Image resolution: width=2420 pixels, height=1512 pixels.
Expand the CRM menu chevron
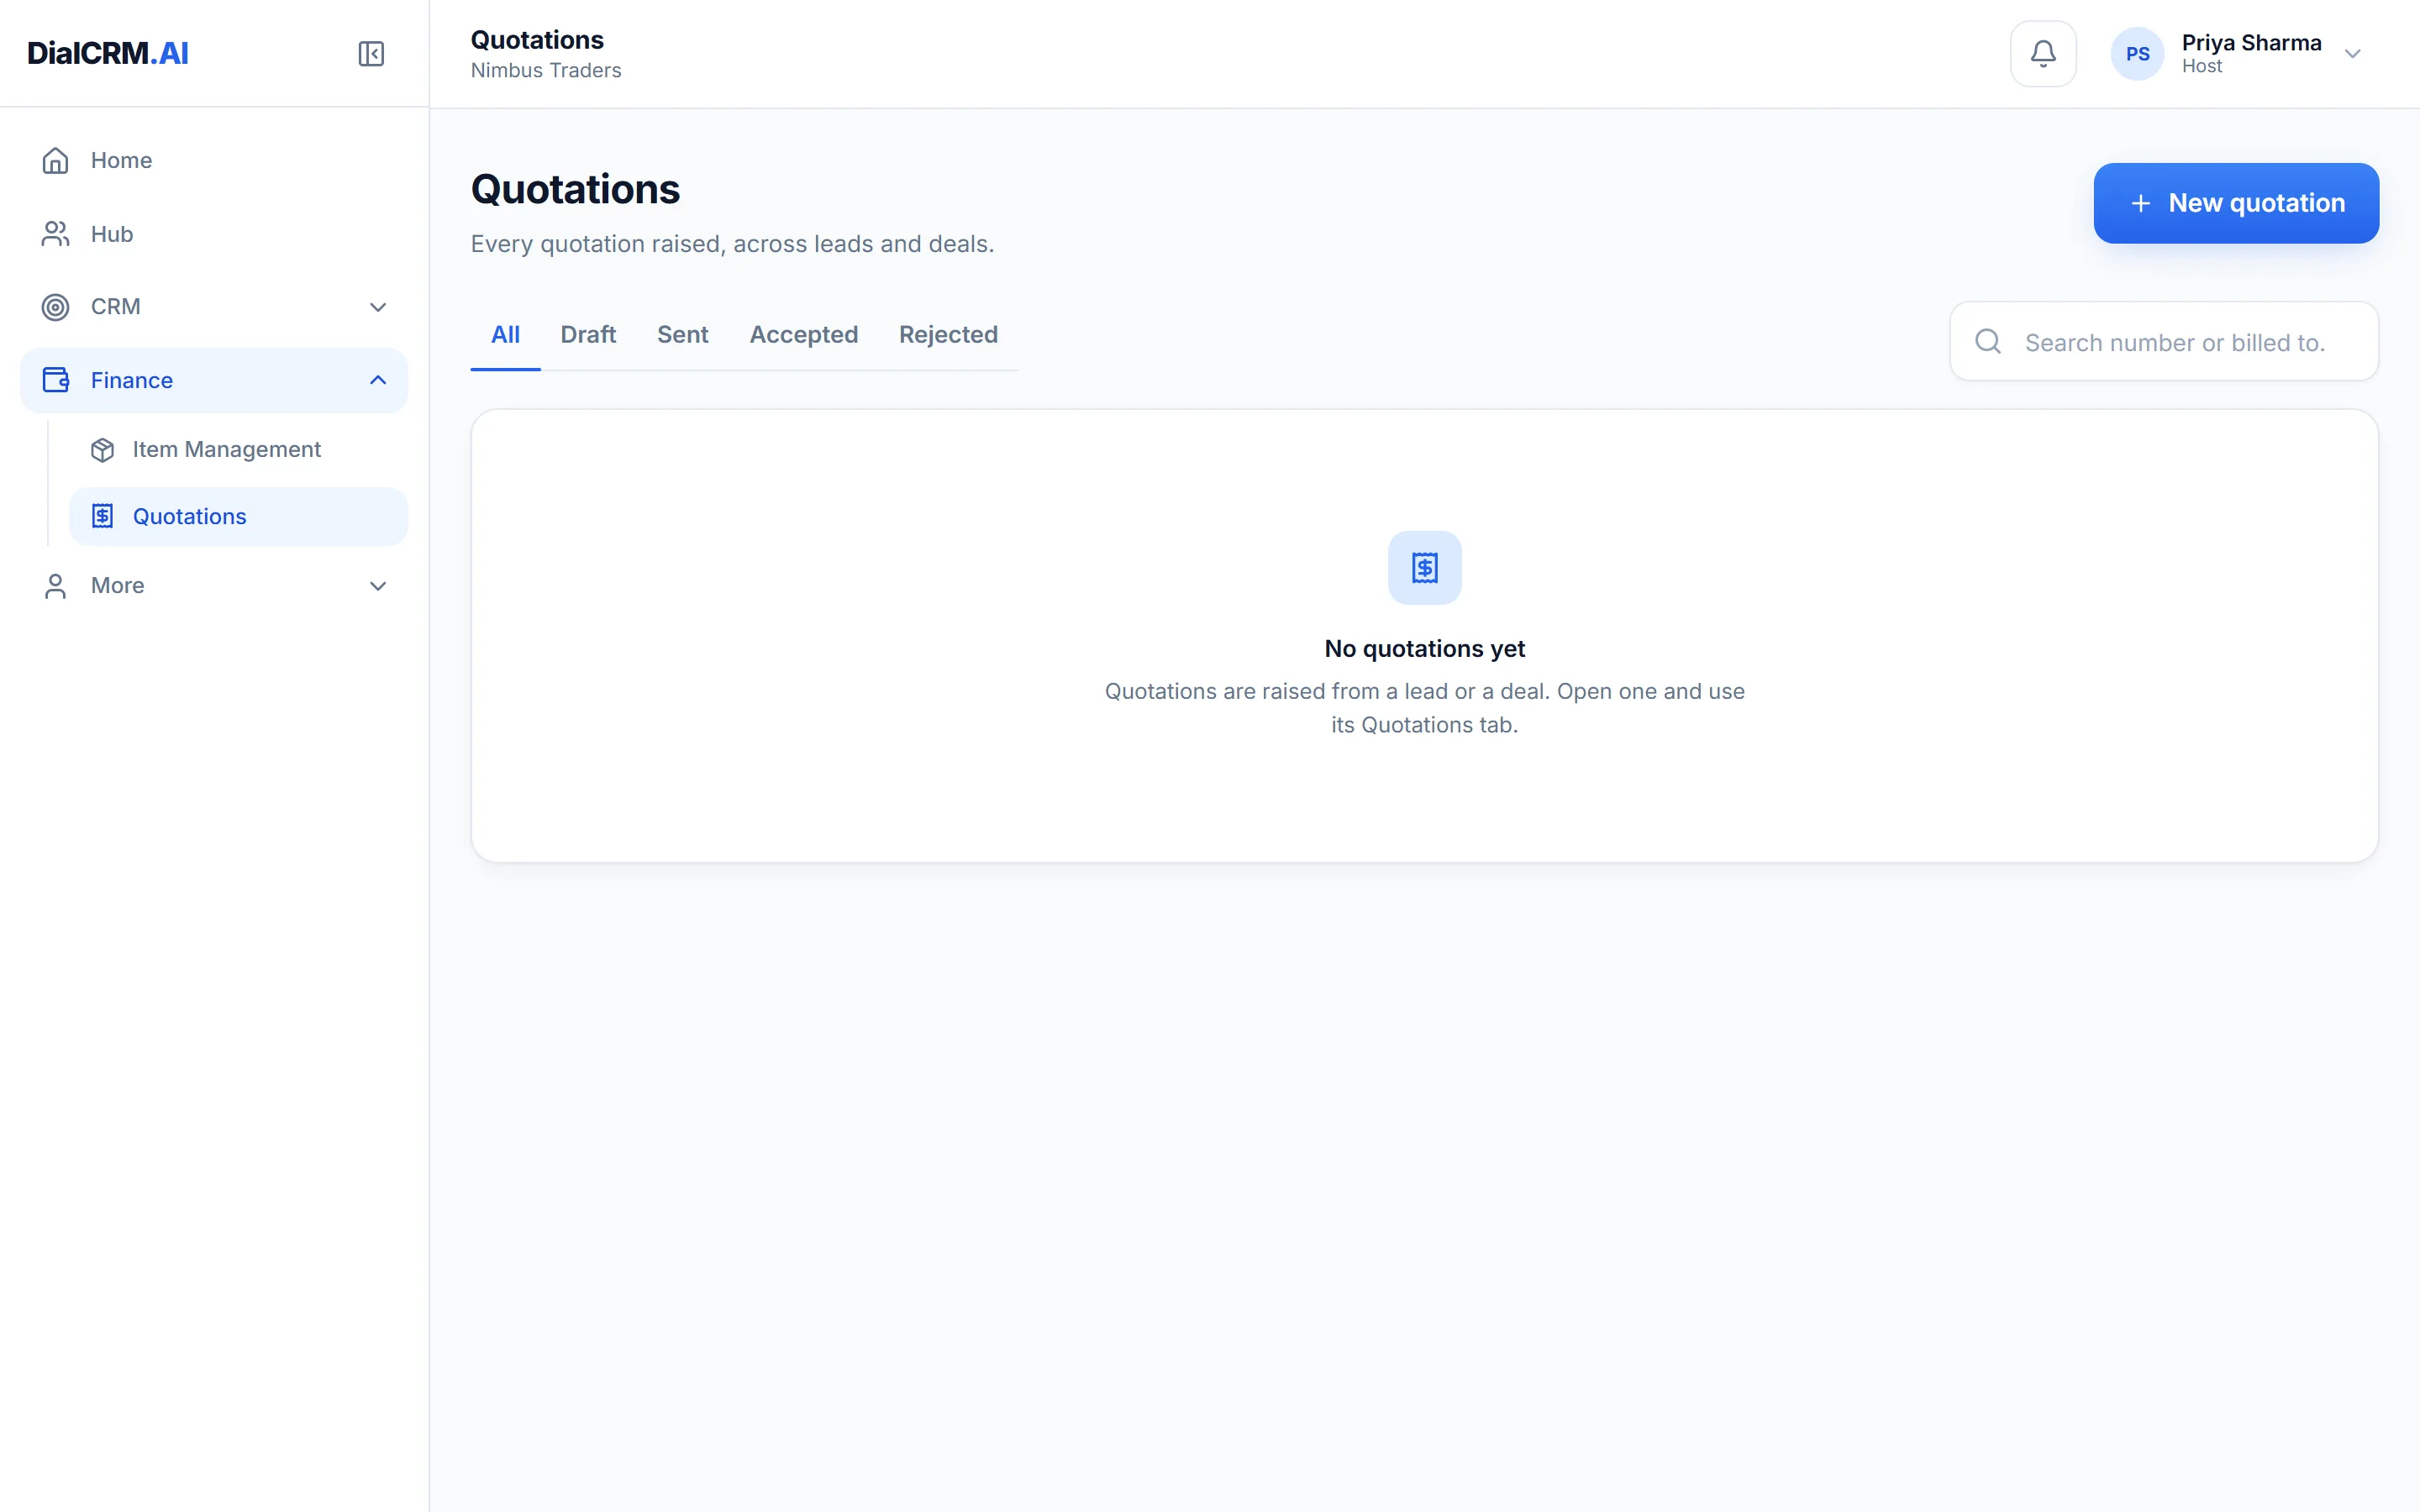click(378, 307)
